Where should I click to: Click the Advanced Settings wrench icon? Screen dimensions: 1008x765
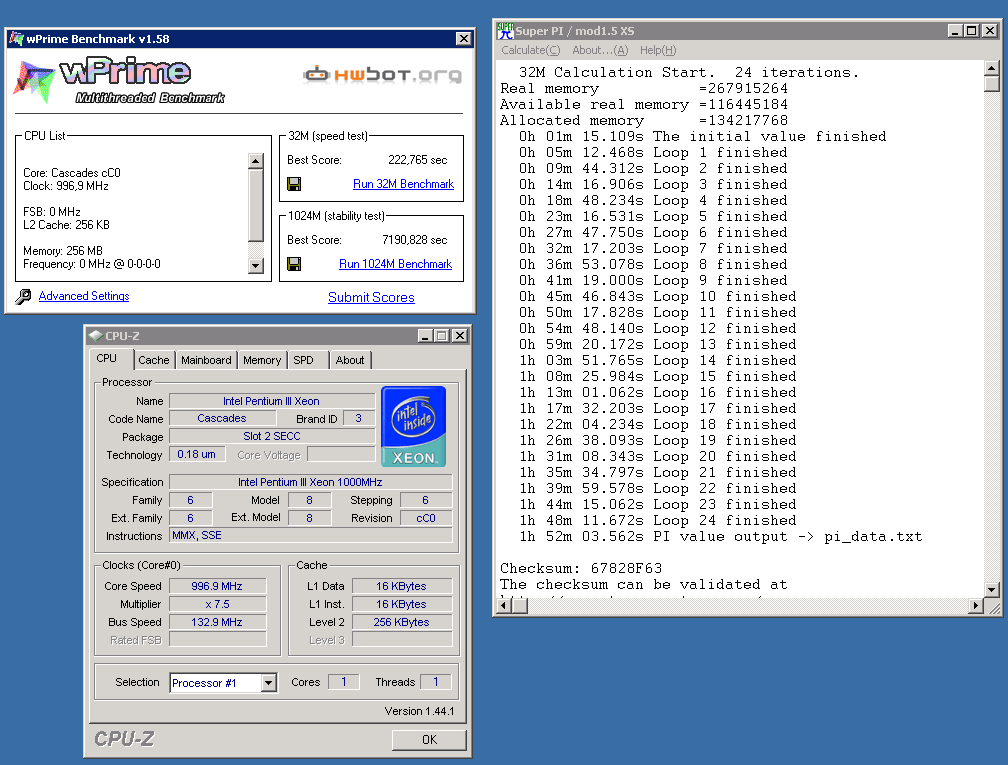[x=23, y=296]
